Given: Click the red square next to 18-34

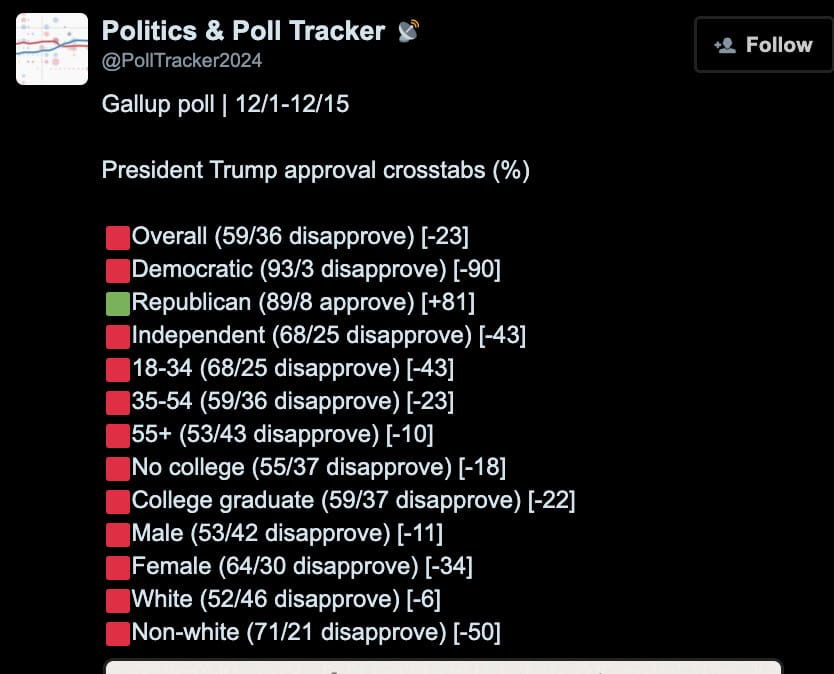Looking at the screenshot, I should click(118, 369).
